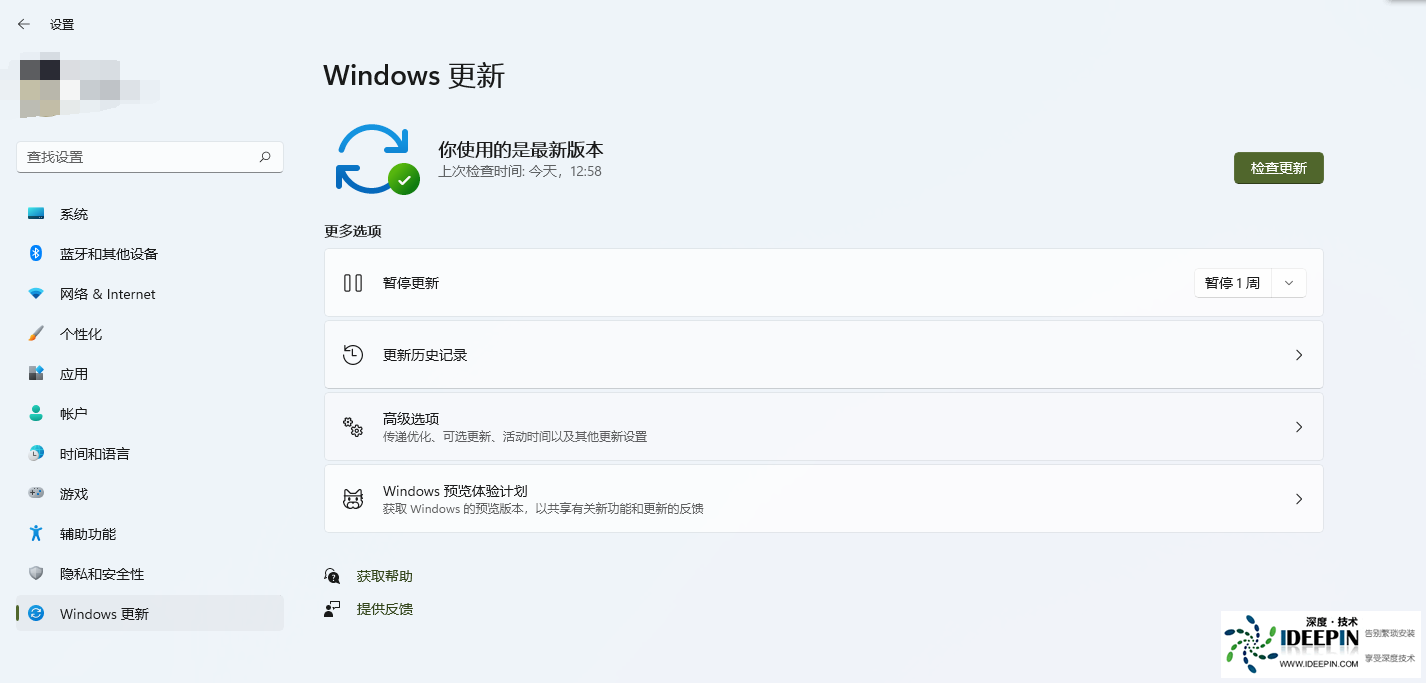Open the 暂停 1 周 dropdown arrow

pyautogui.click(x=1289, y=283)
